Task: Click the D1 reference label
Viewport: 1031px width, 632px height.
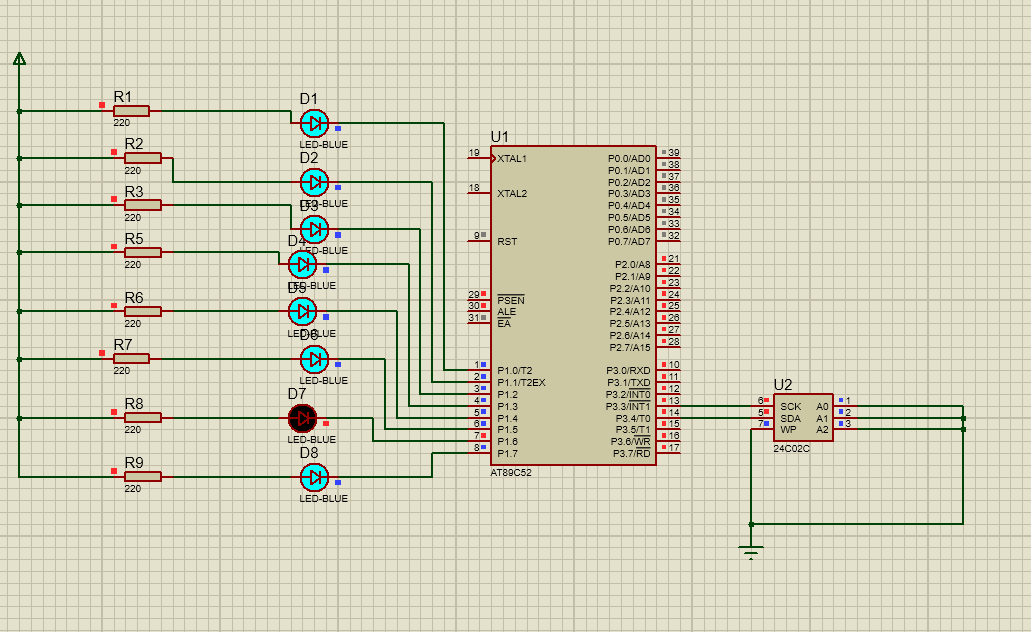Action: (x=309, y=99)
